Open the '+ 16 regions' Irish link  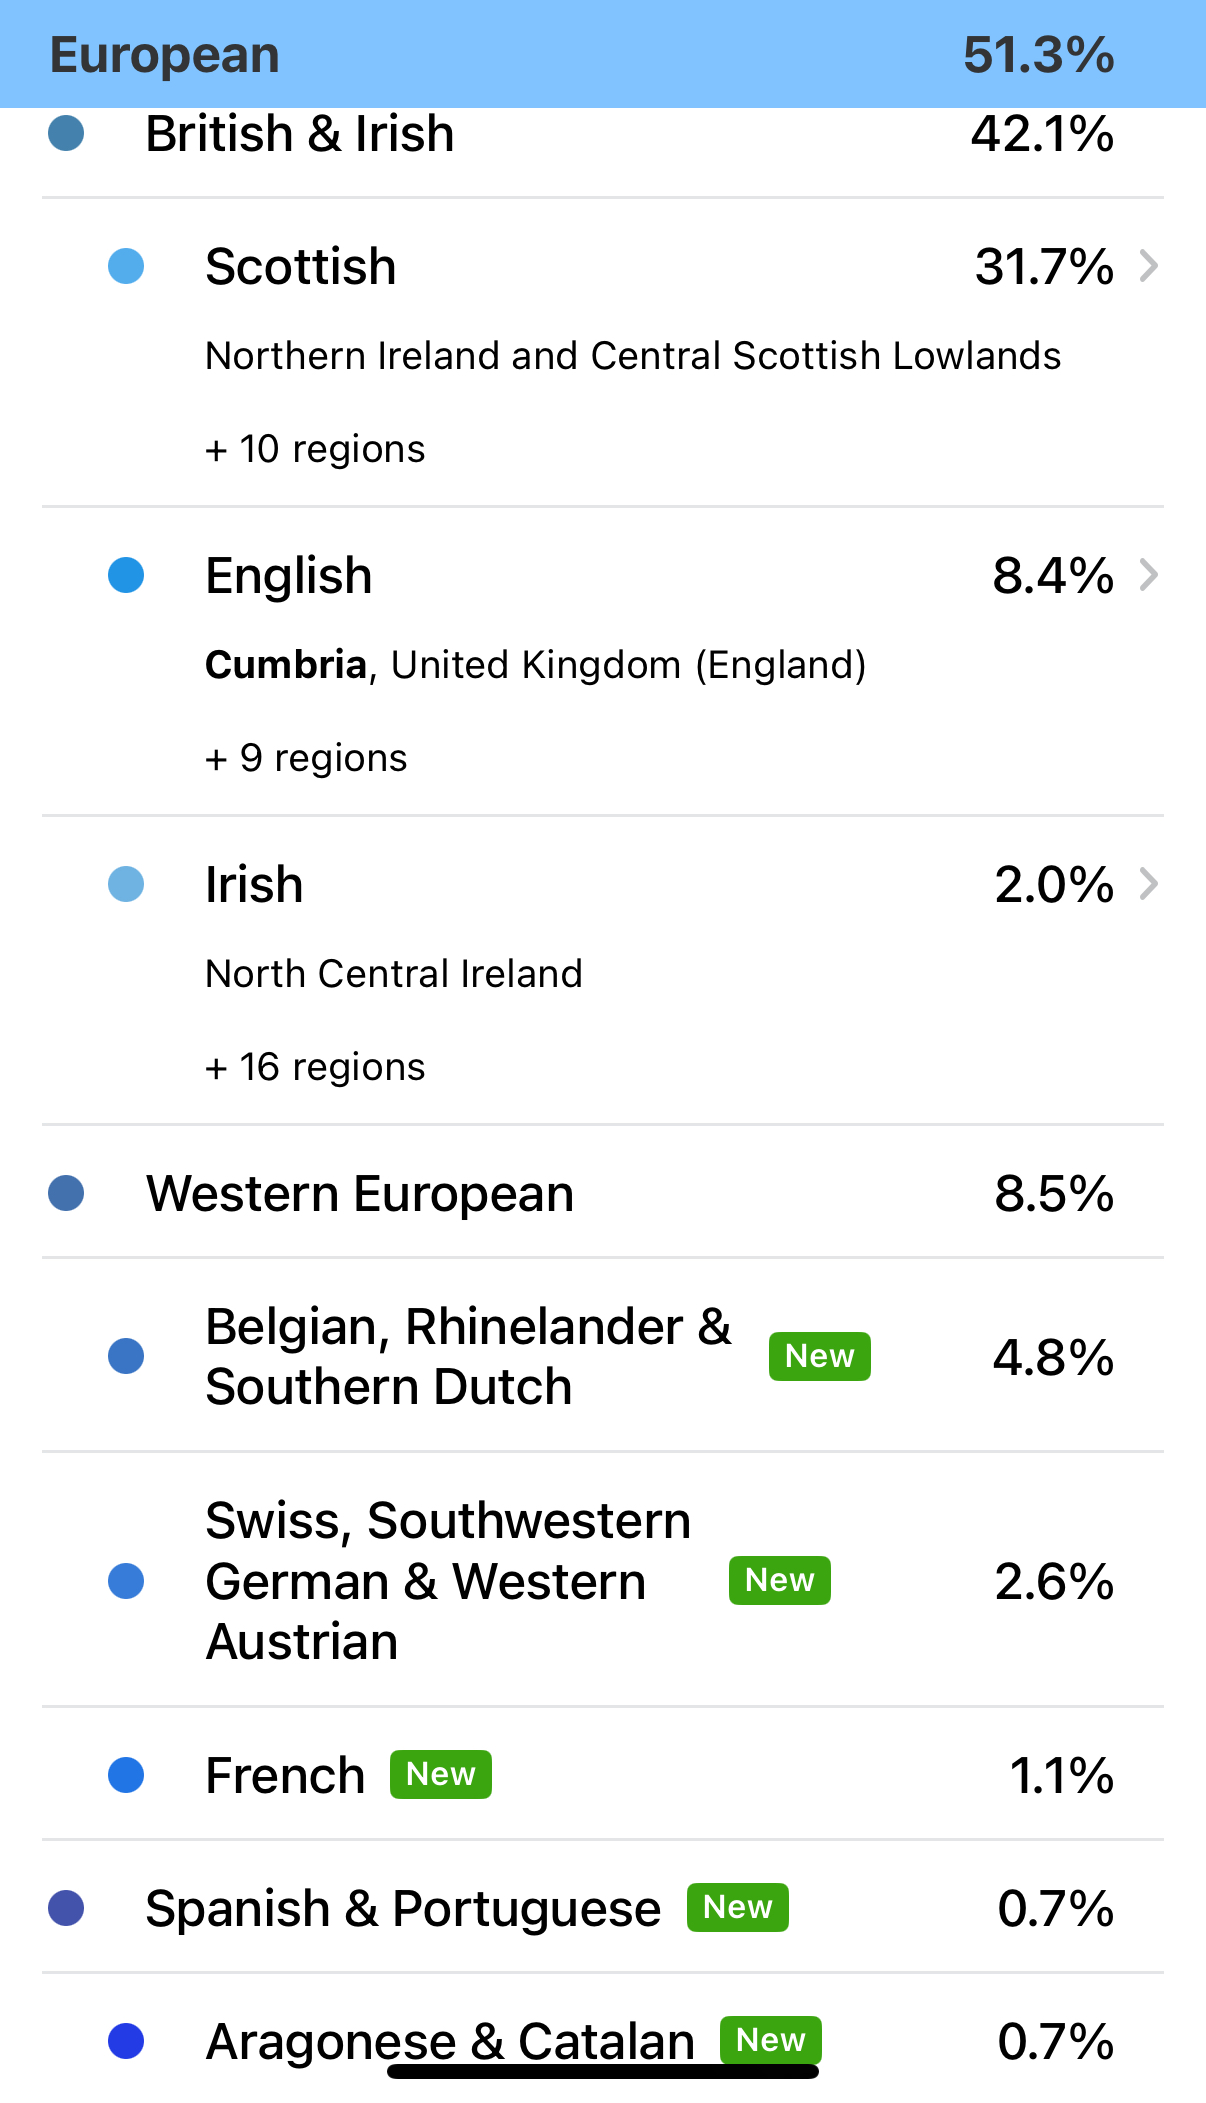point(315,1068)
